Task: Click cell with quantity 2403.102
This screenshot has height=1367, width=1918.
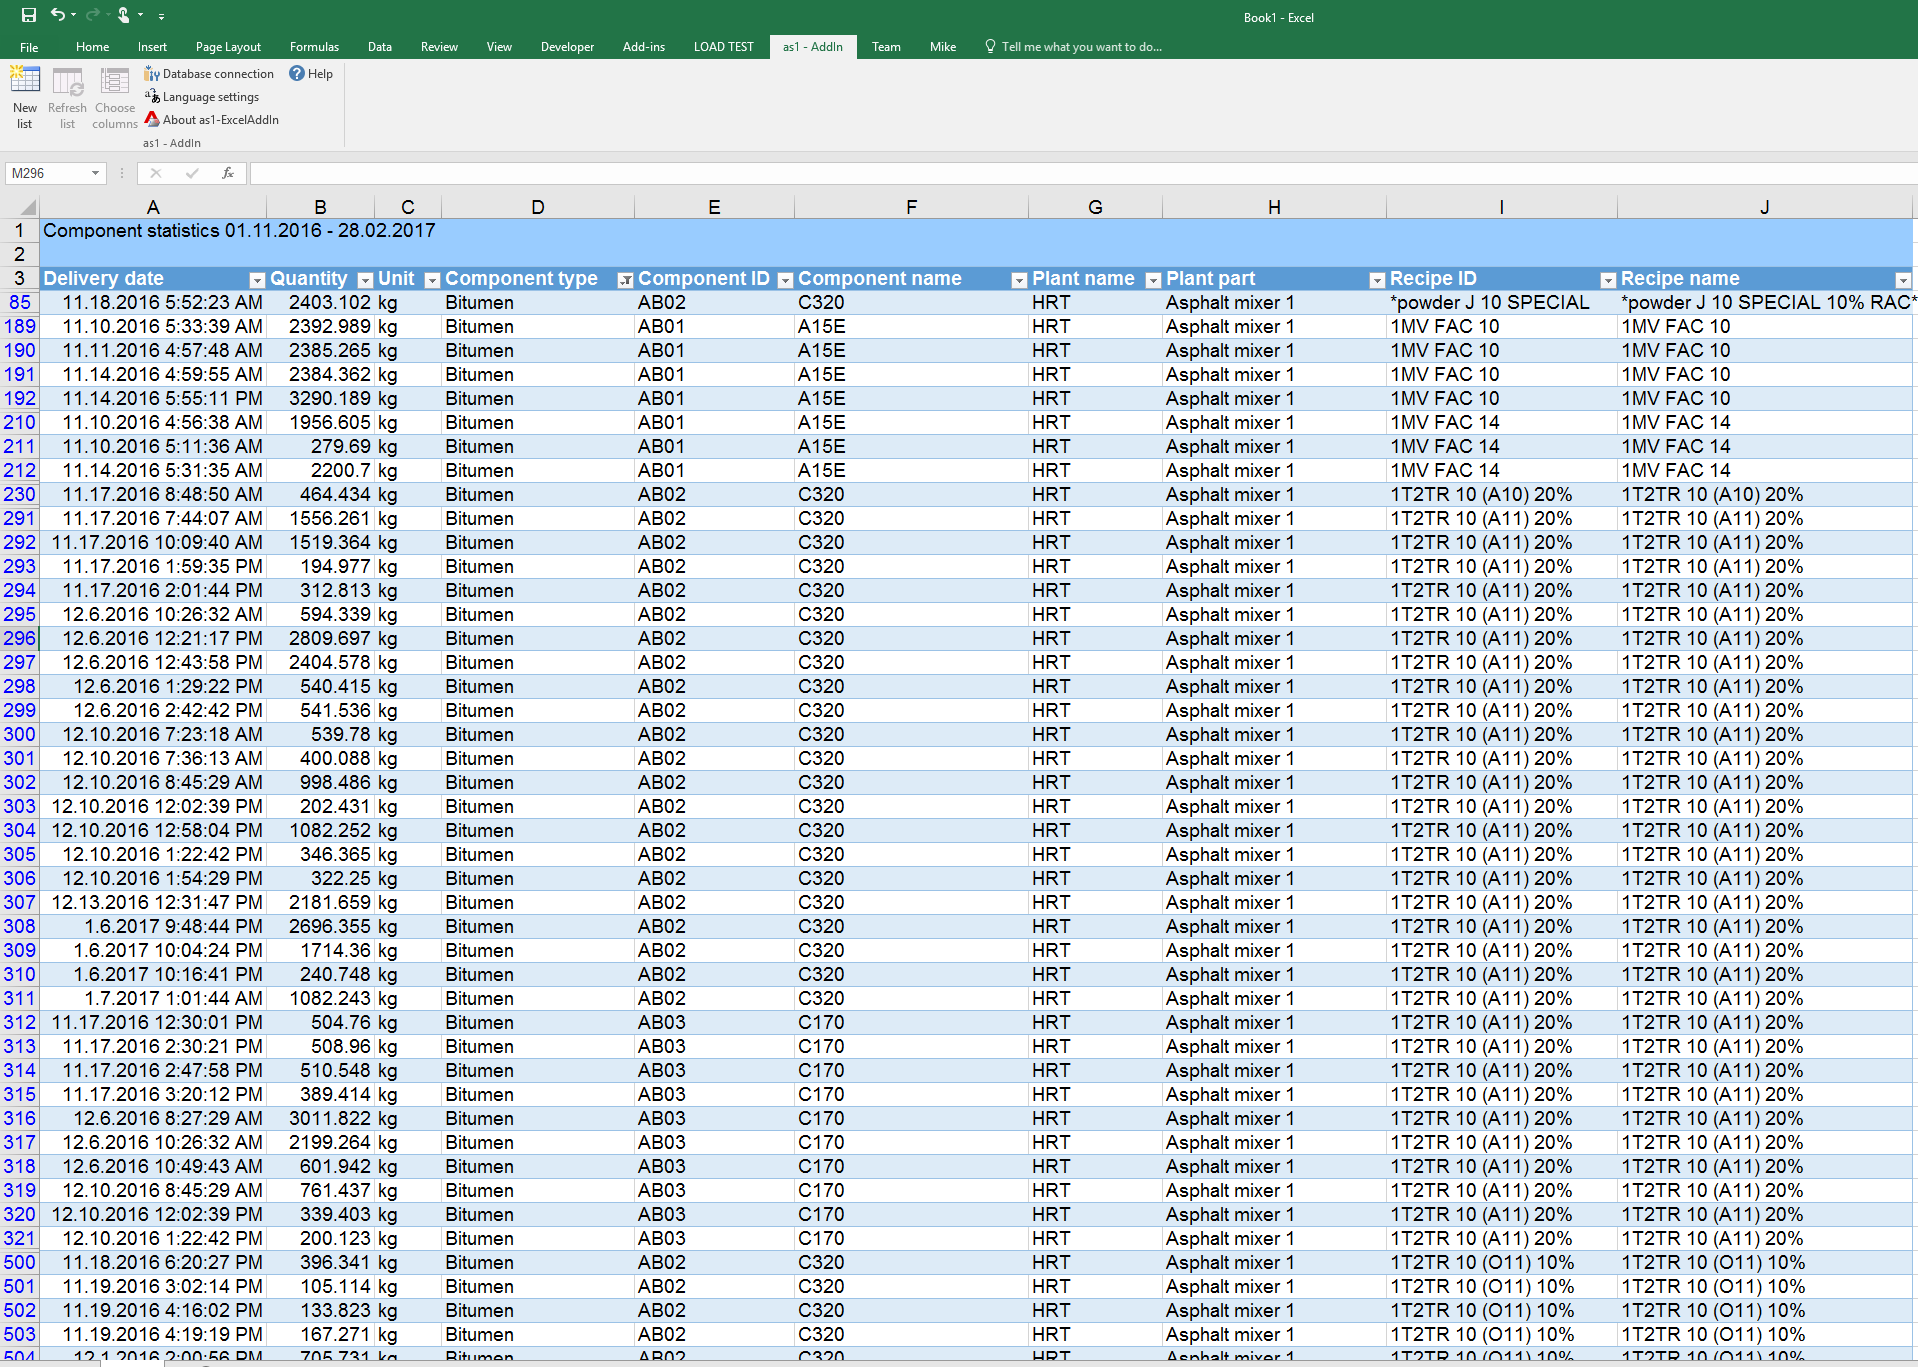Action: [x=320, y=302]
